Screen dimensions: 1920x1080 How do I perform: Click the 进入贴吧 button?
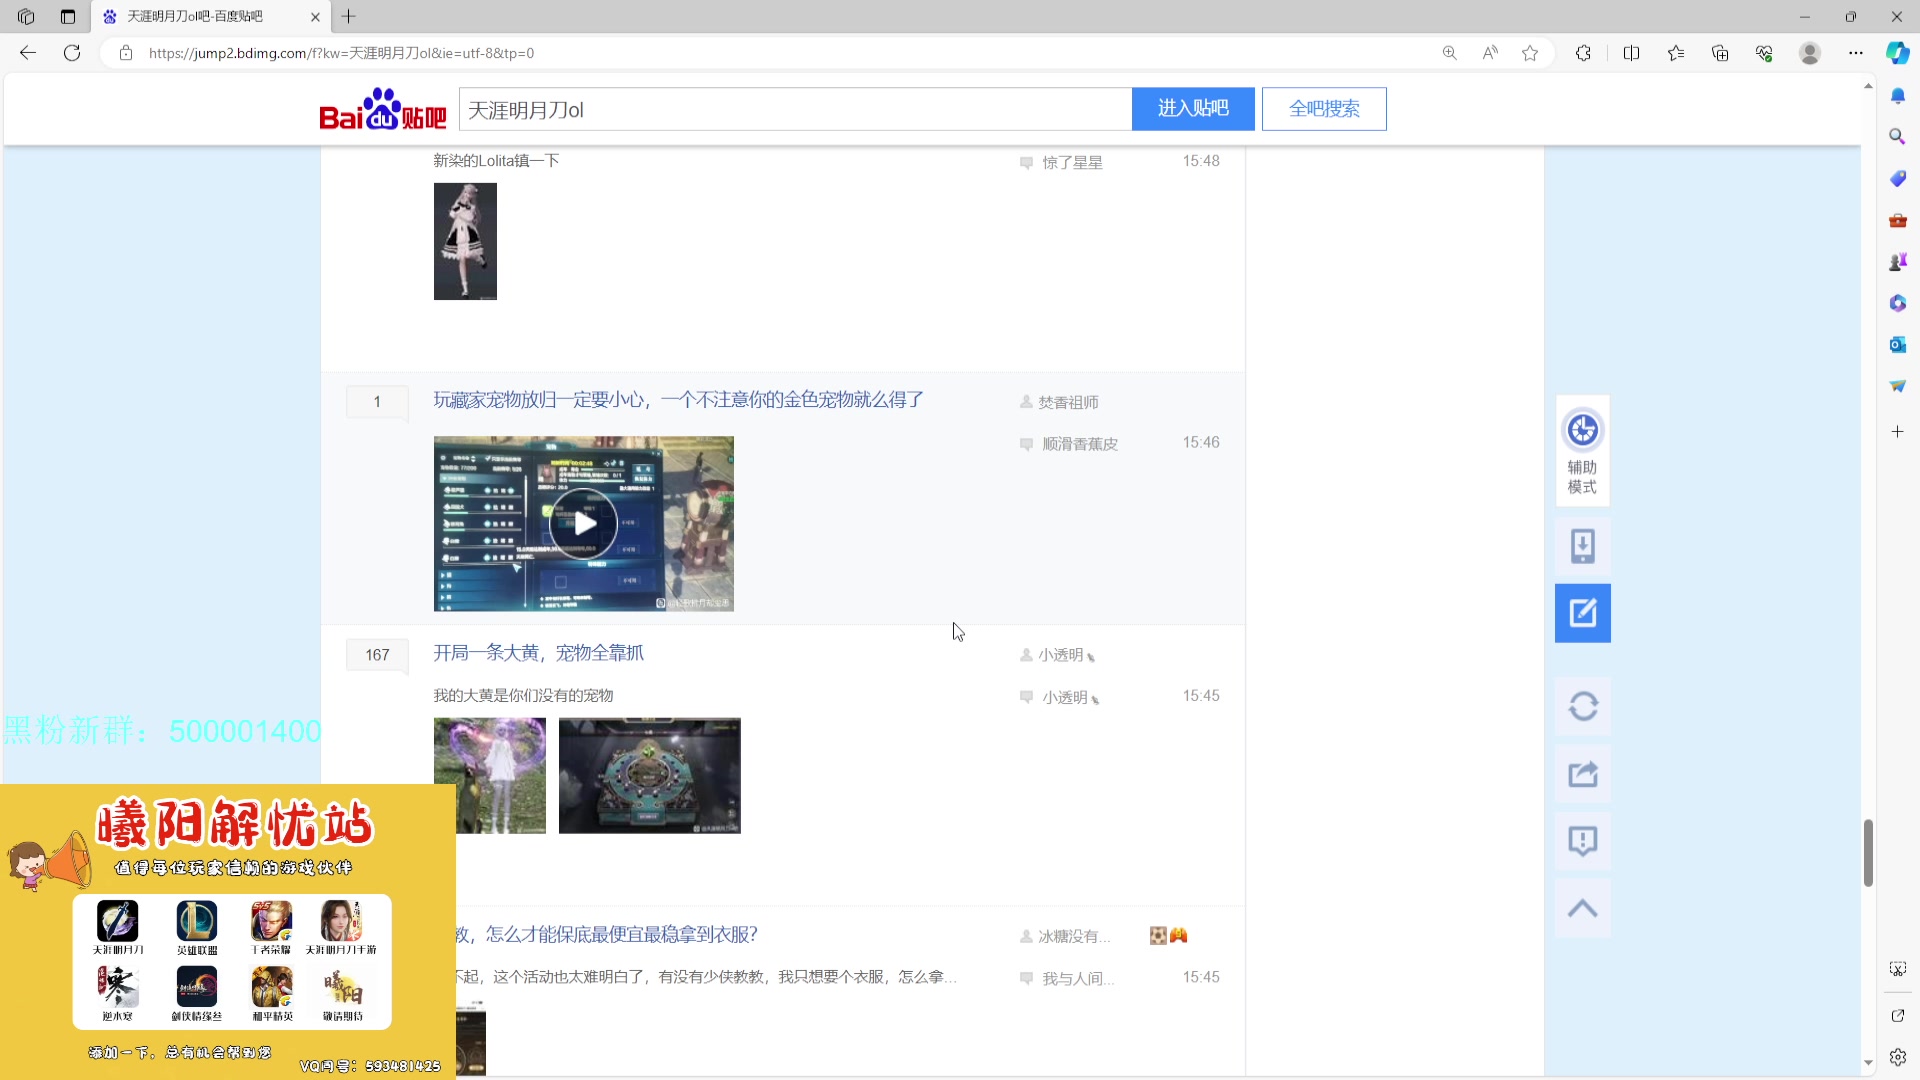(x=1193, y=109)
